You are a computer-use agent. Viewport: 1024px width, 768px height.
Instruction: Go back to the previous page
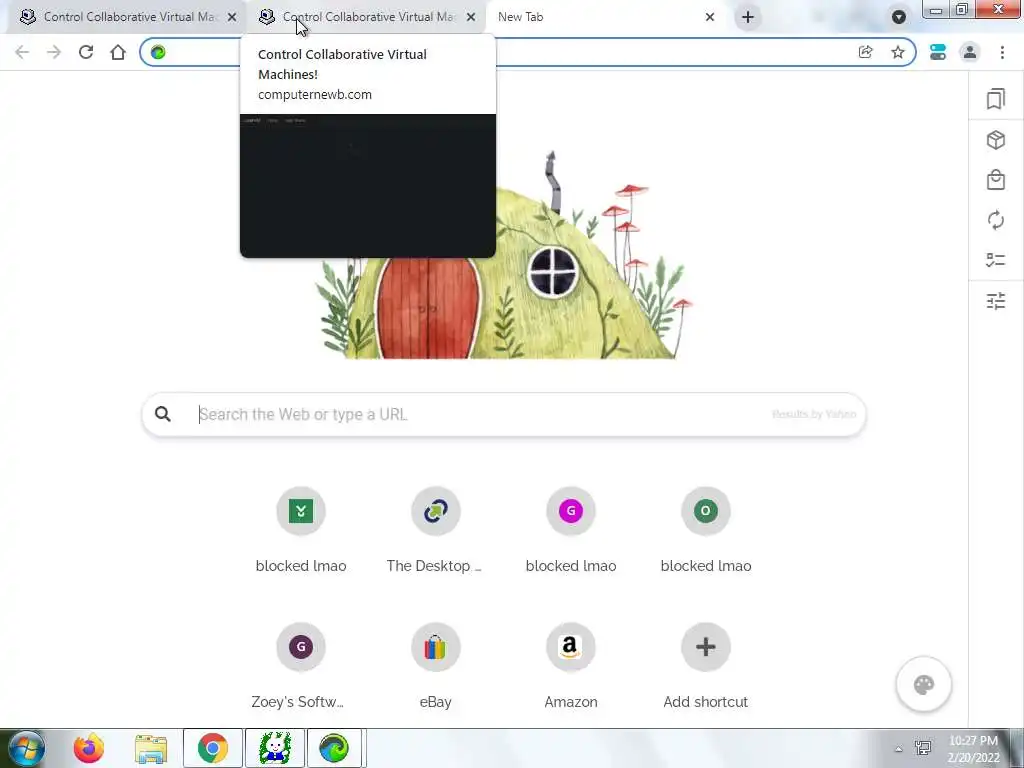(22, 52)
